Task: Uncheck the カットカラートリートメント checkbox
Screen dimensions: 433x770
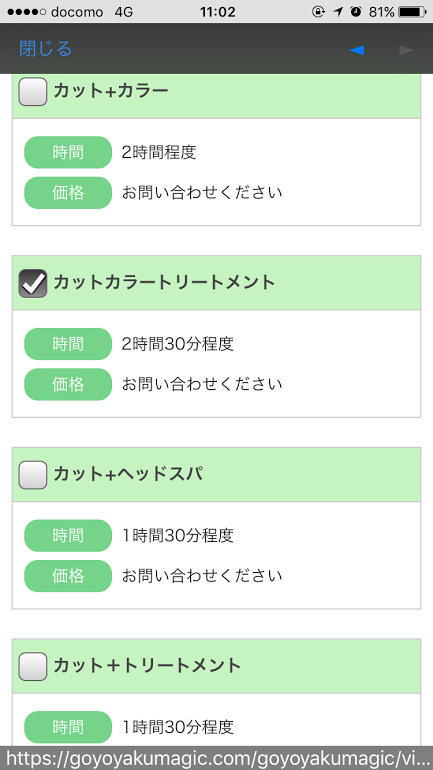Action: click(33, 283)
